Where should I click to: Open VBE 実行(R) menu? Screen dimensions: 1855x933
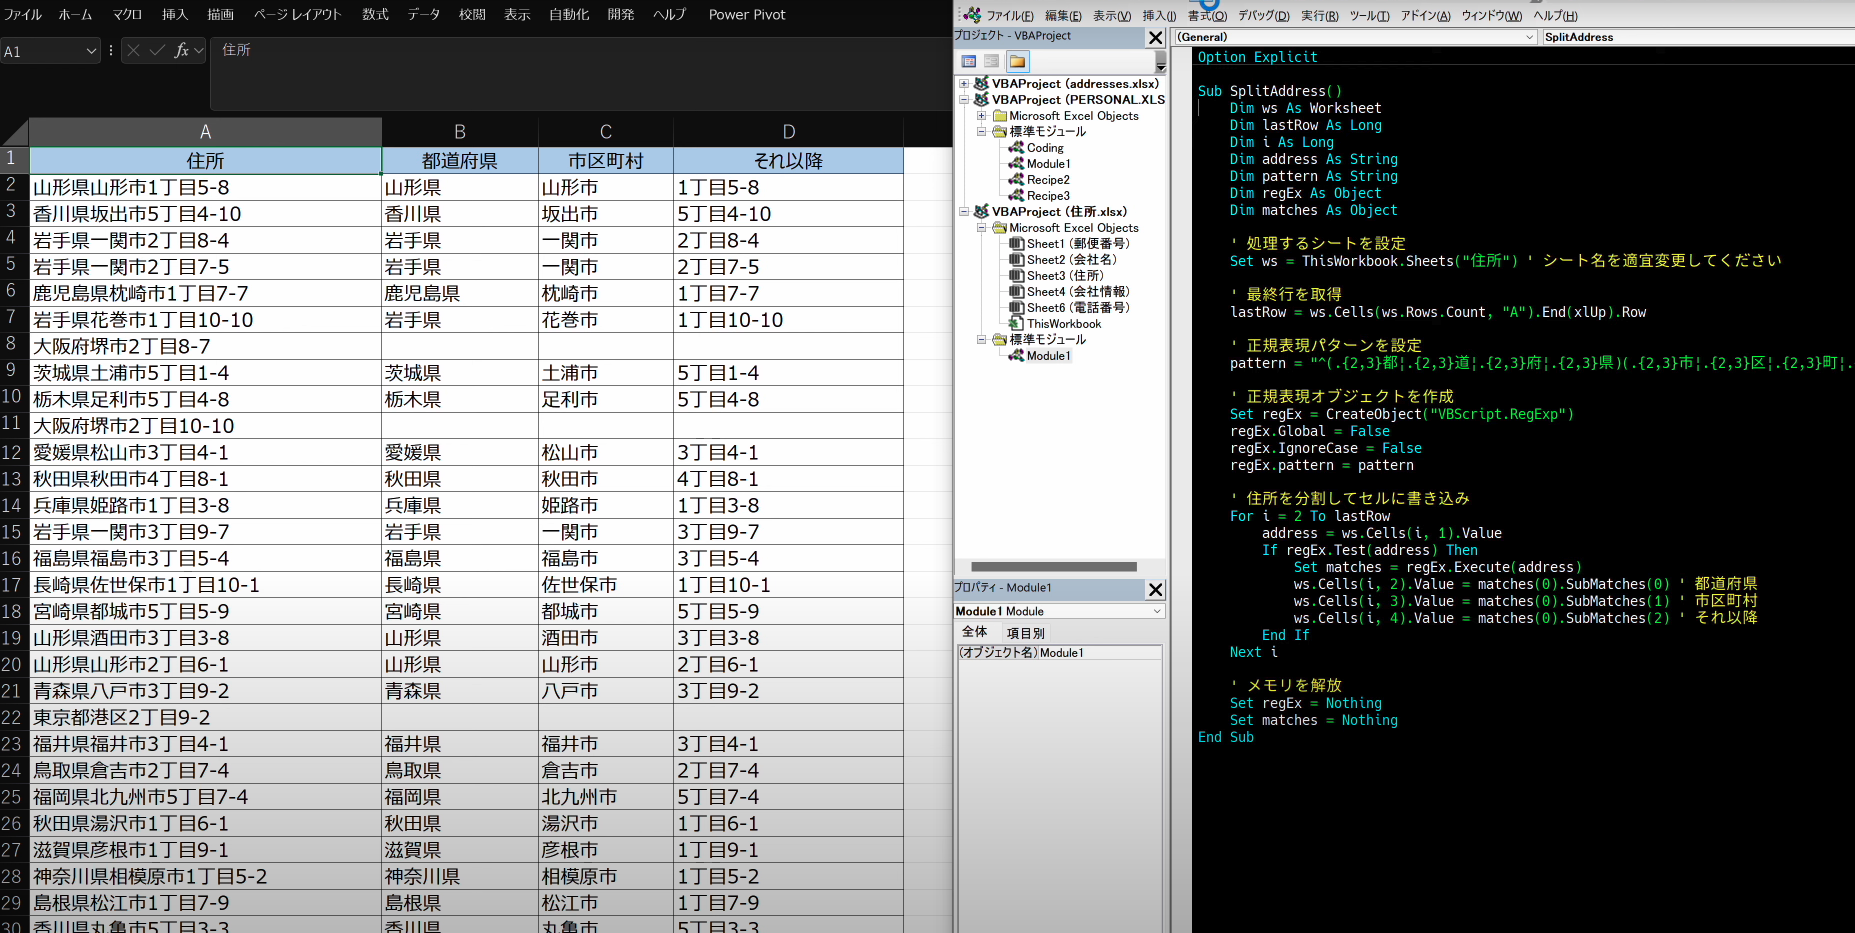pos(1320,16)
